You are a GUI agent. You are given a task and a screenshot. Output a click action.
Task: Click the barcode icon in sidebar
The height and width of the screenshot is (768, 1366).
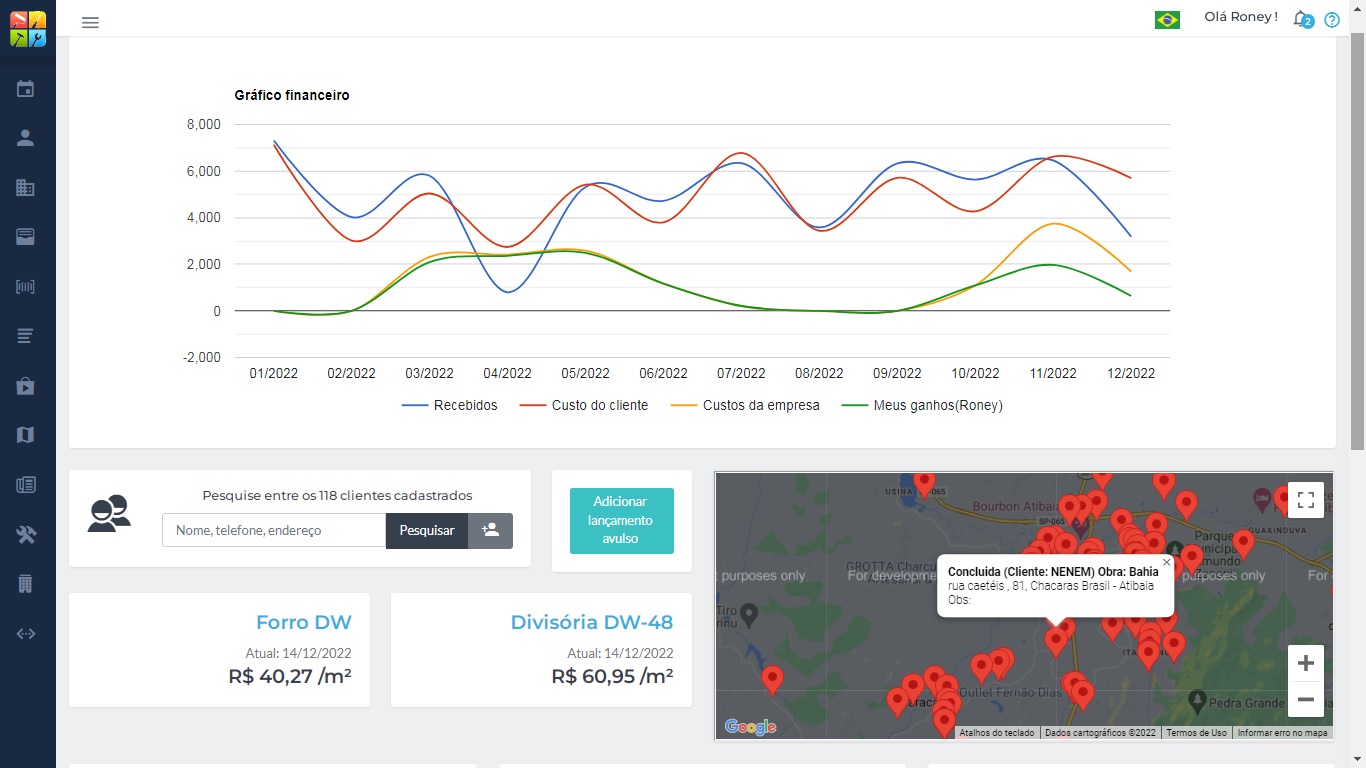26,287
